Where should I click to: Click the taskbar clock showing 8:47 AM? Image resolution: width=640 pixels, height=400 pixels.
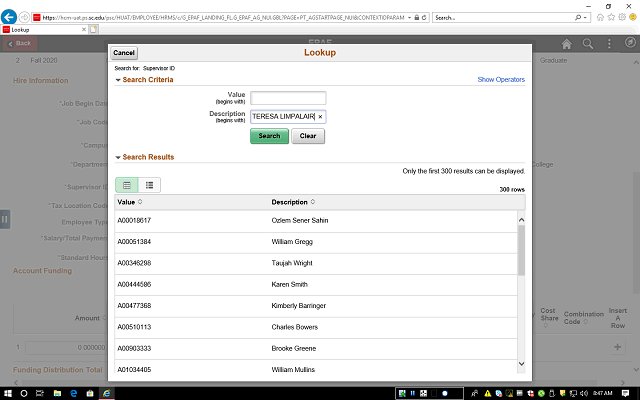tap(602, 393)
